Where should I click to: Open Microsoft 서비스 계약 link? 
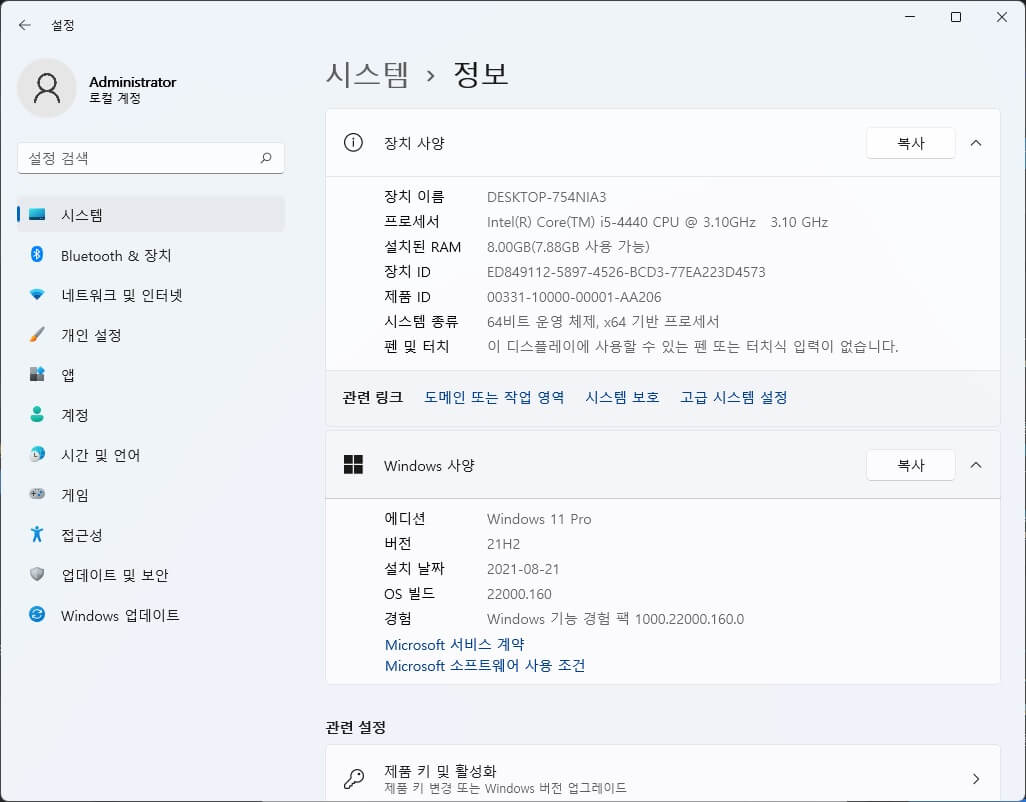pos(455,644)
